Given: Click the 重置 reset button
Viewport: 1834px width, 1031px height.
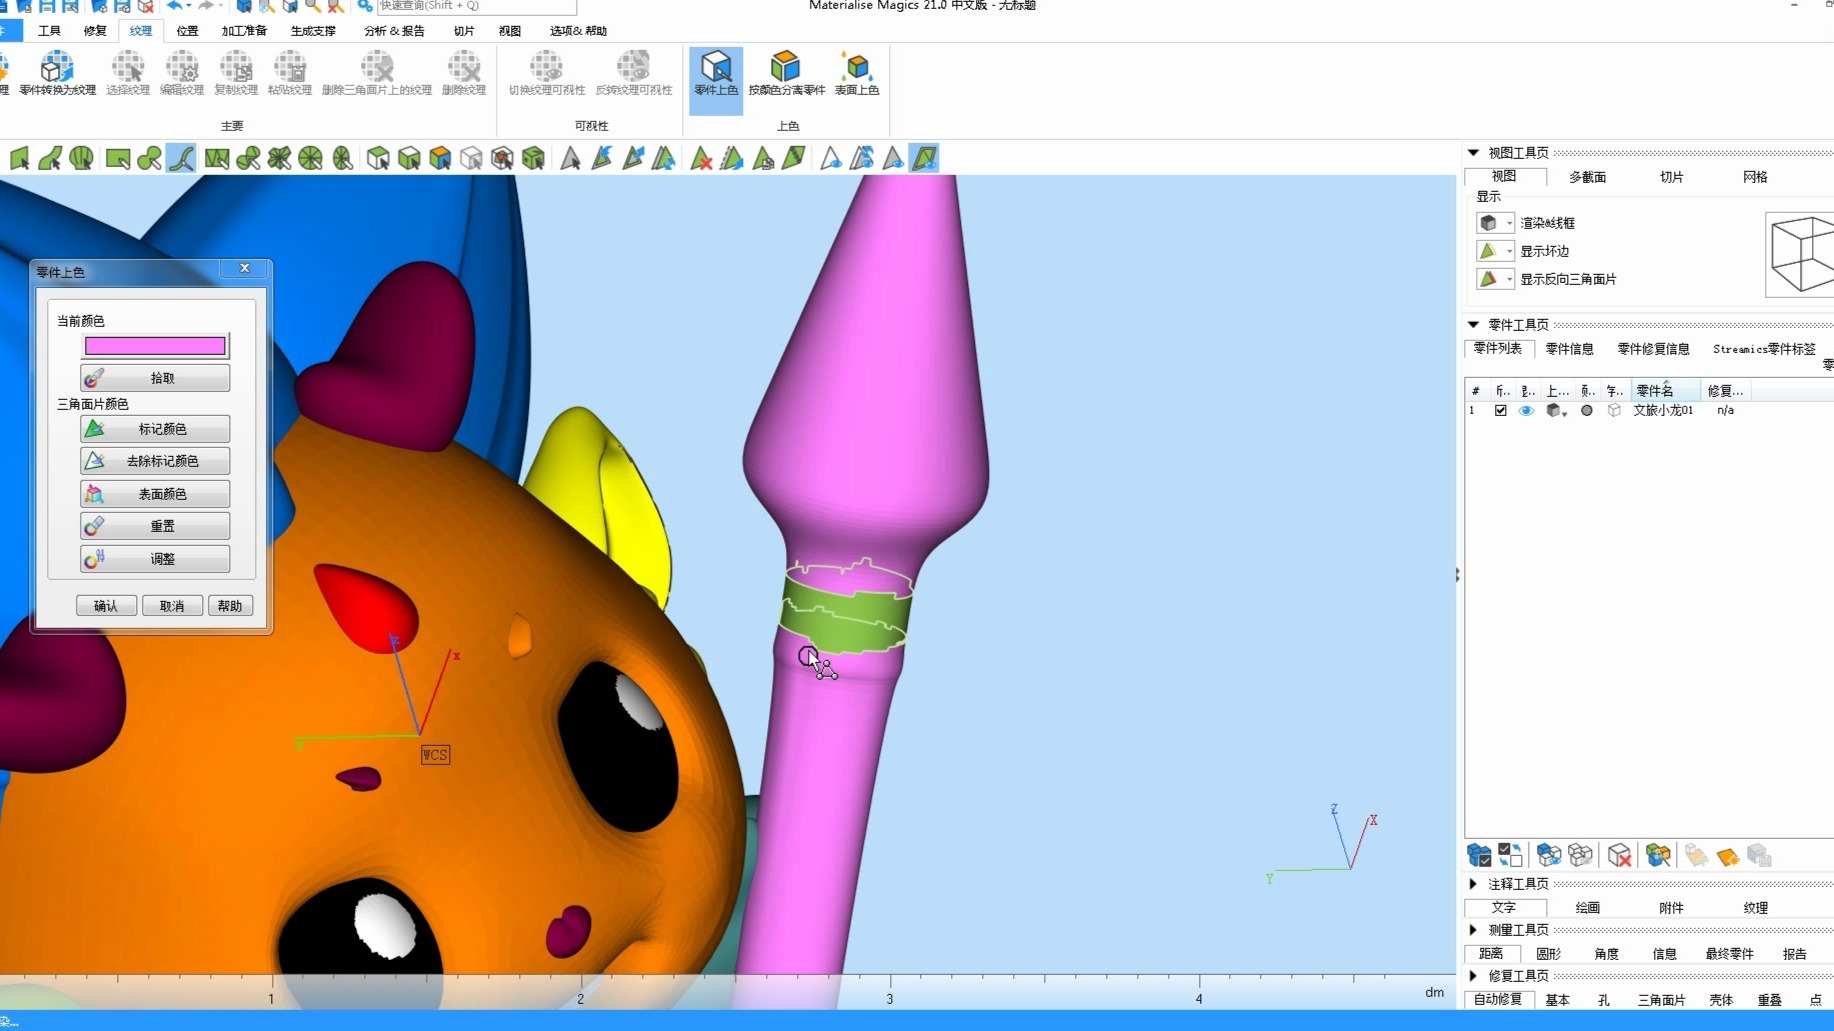Looking at the screenshot, I should tap(155, 526).
